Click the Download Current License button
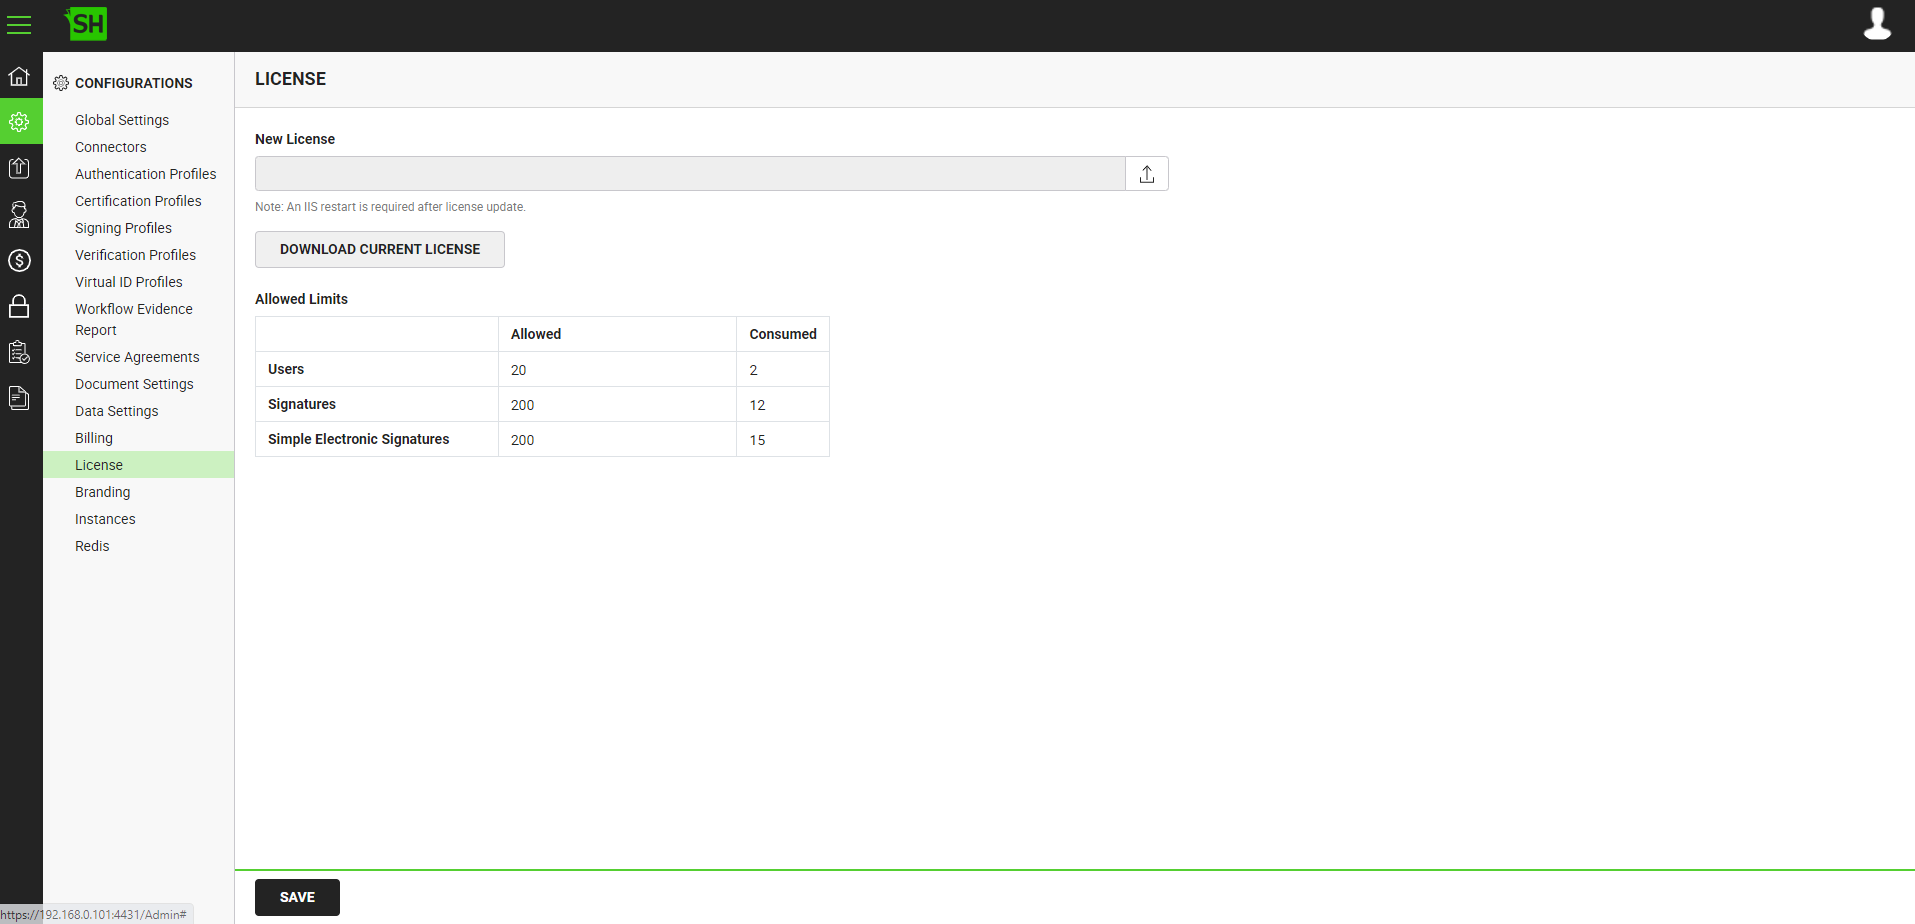The width and height of the screenshot is (1915, 924). pyautogui.click(x=380, y=249)
